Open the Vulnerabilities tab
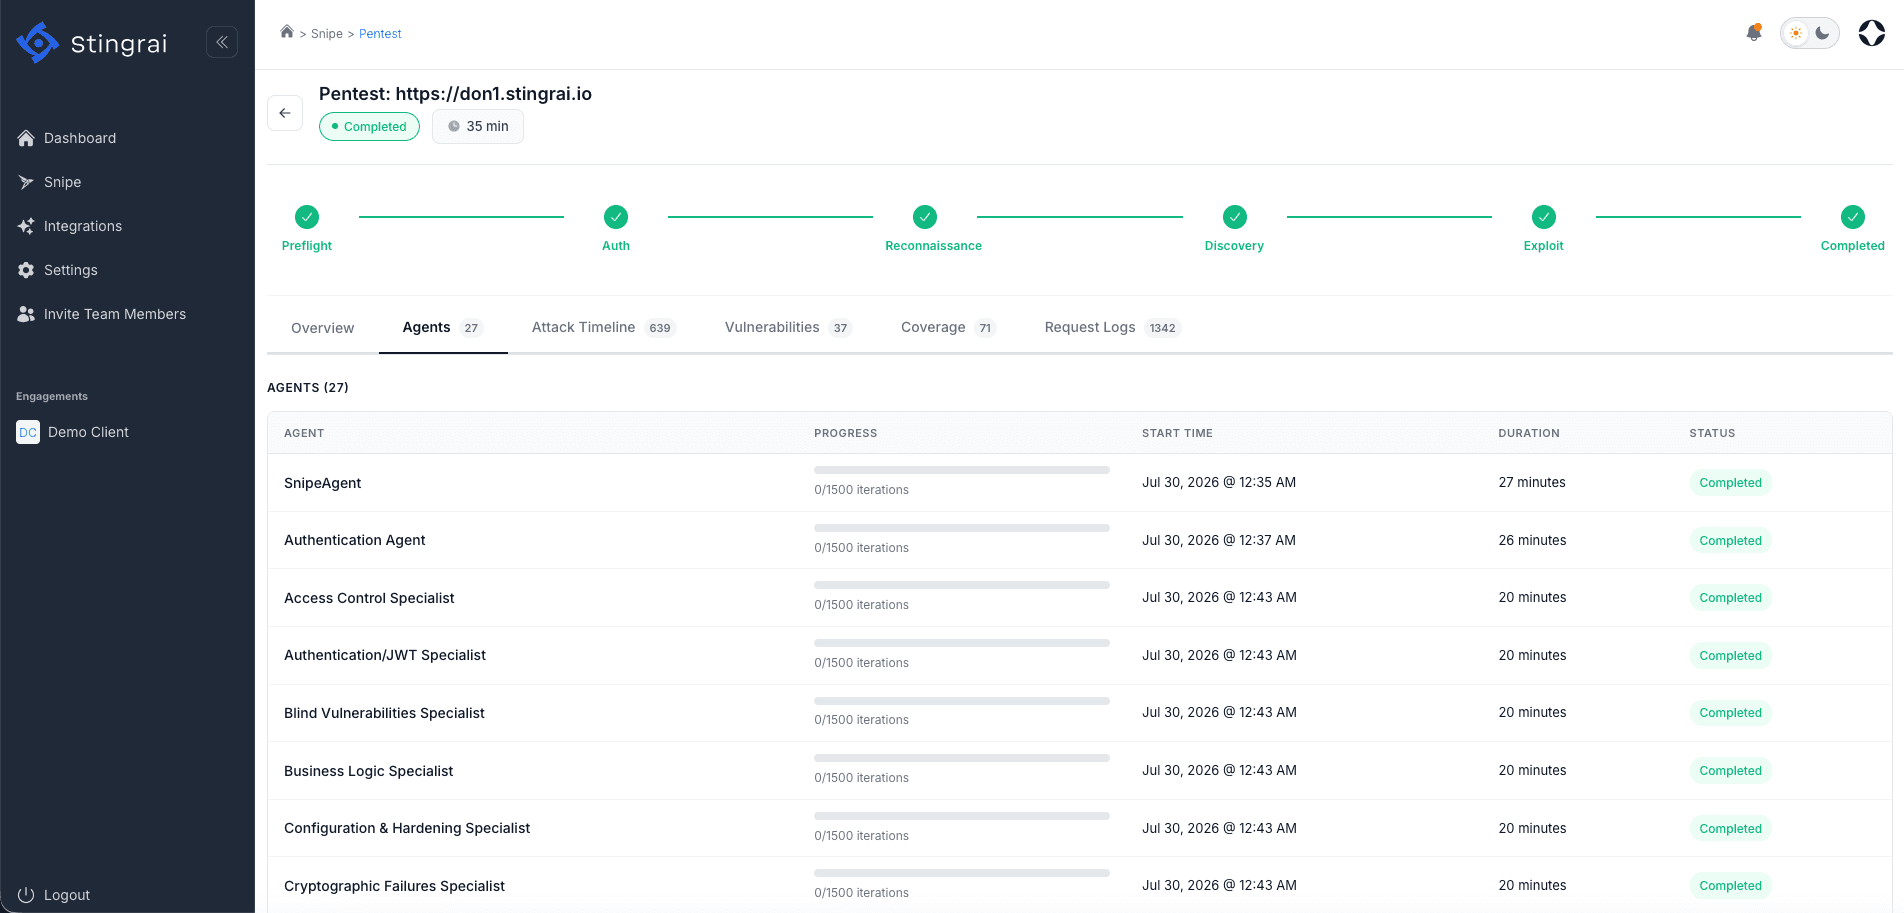 point(788,327)
